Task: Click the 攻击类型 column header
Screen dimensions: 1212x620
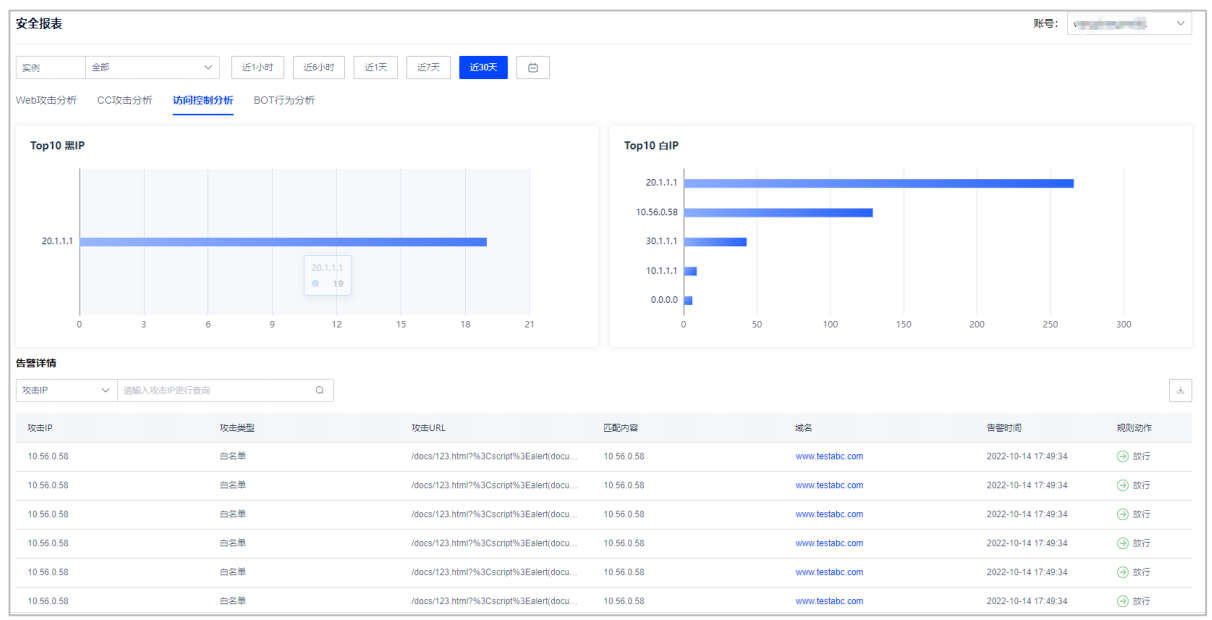Action: [x=237, y=428]
